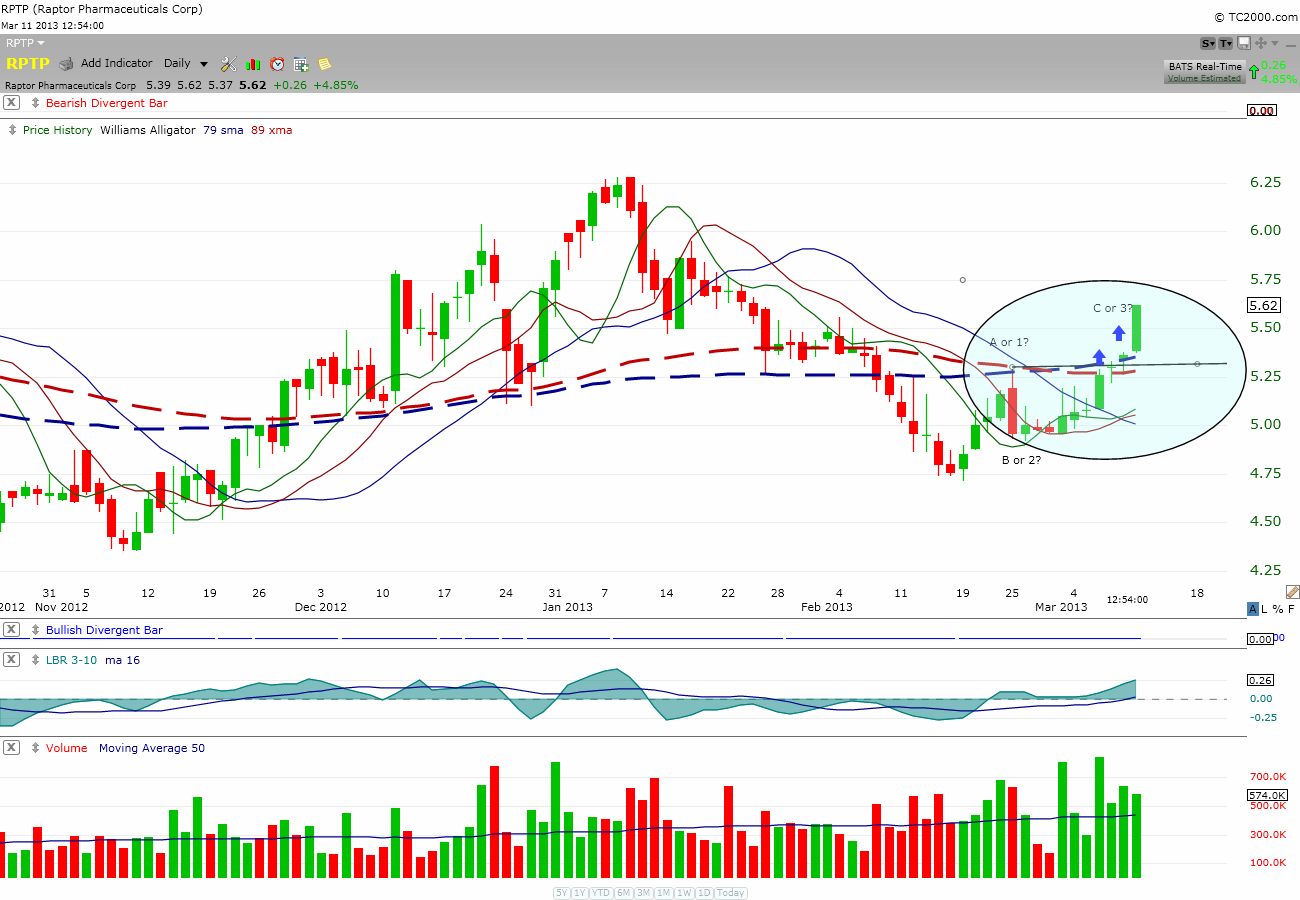Click the Bullish Divergent Bar indicator label
Viewport: 1300px width, 900px height.
(104, 630)
